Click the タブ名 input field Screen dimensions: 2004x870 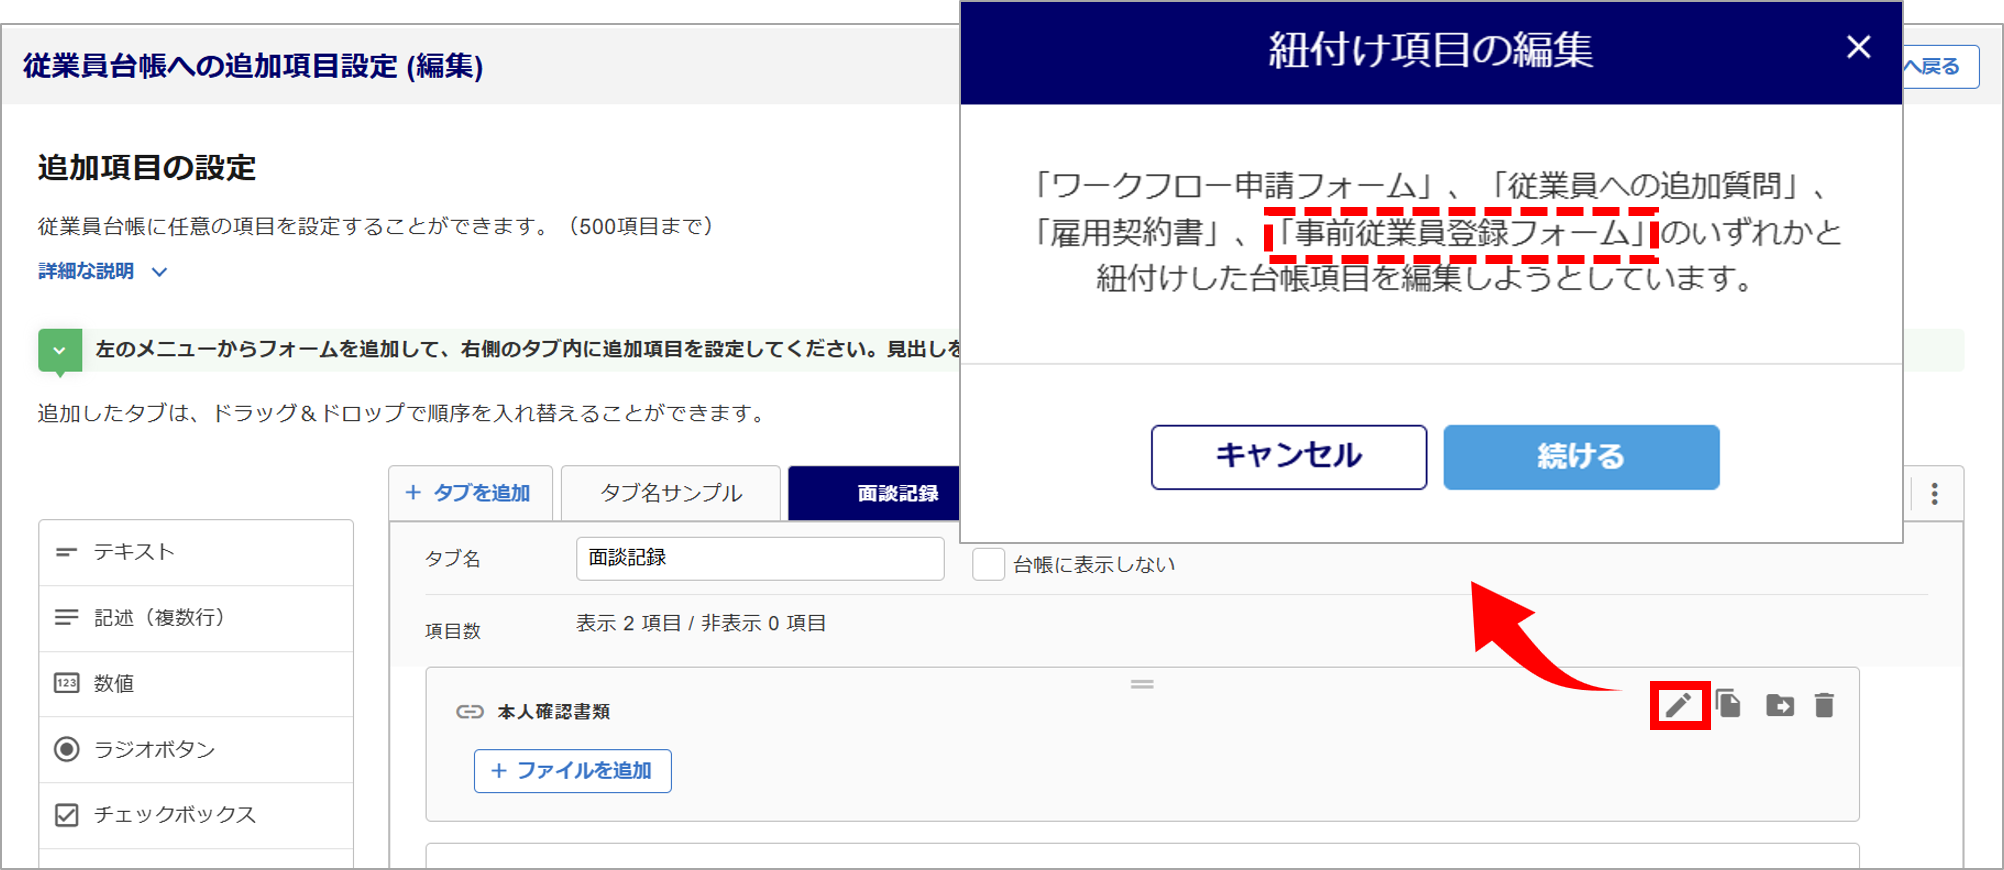pyautogui.click(x=760, y=558)
